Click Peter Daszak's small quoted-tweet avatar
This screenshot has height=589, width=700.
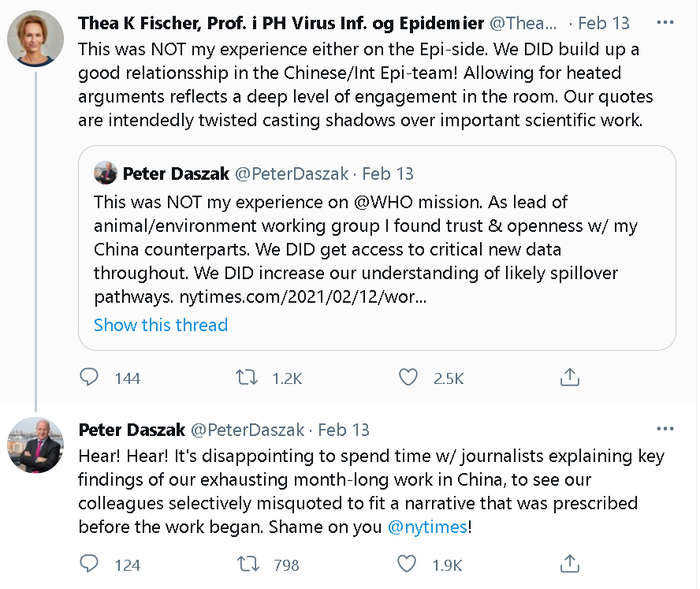(105, 173)
